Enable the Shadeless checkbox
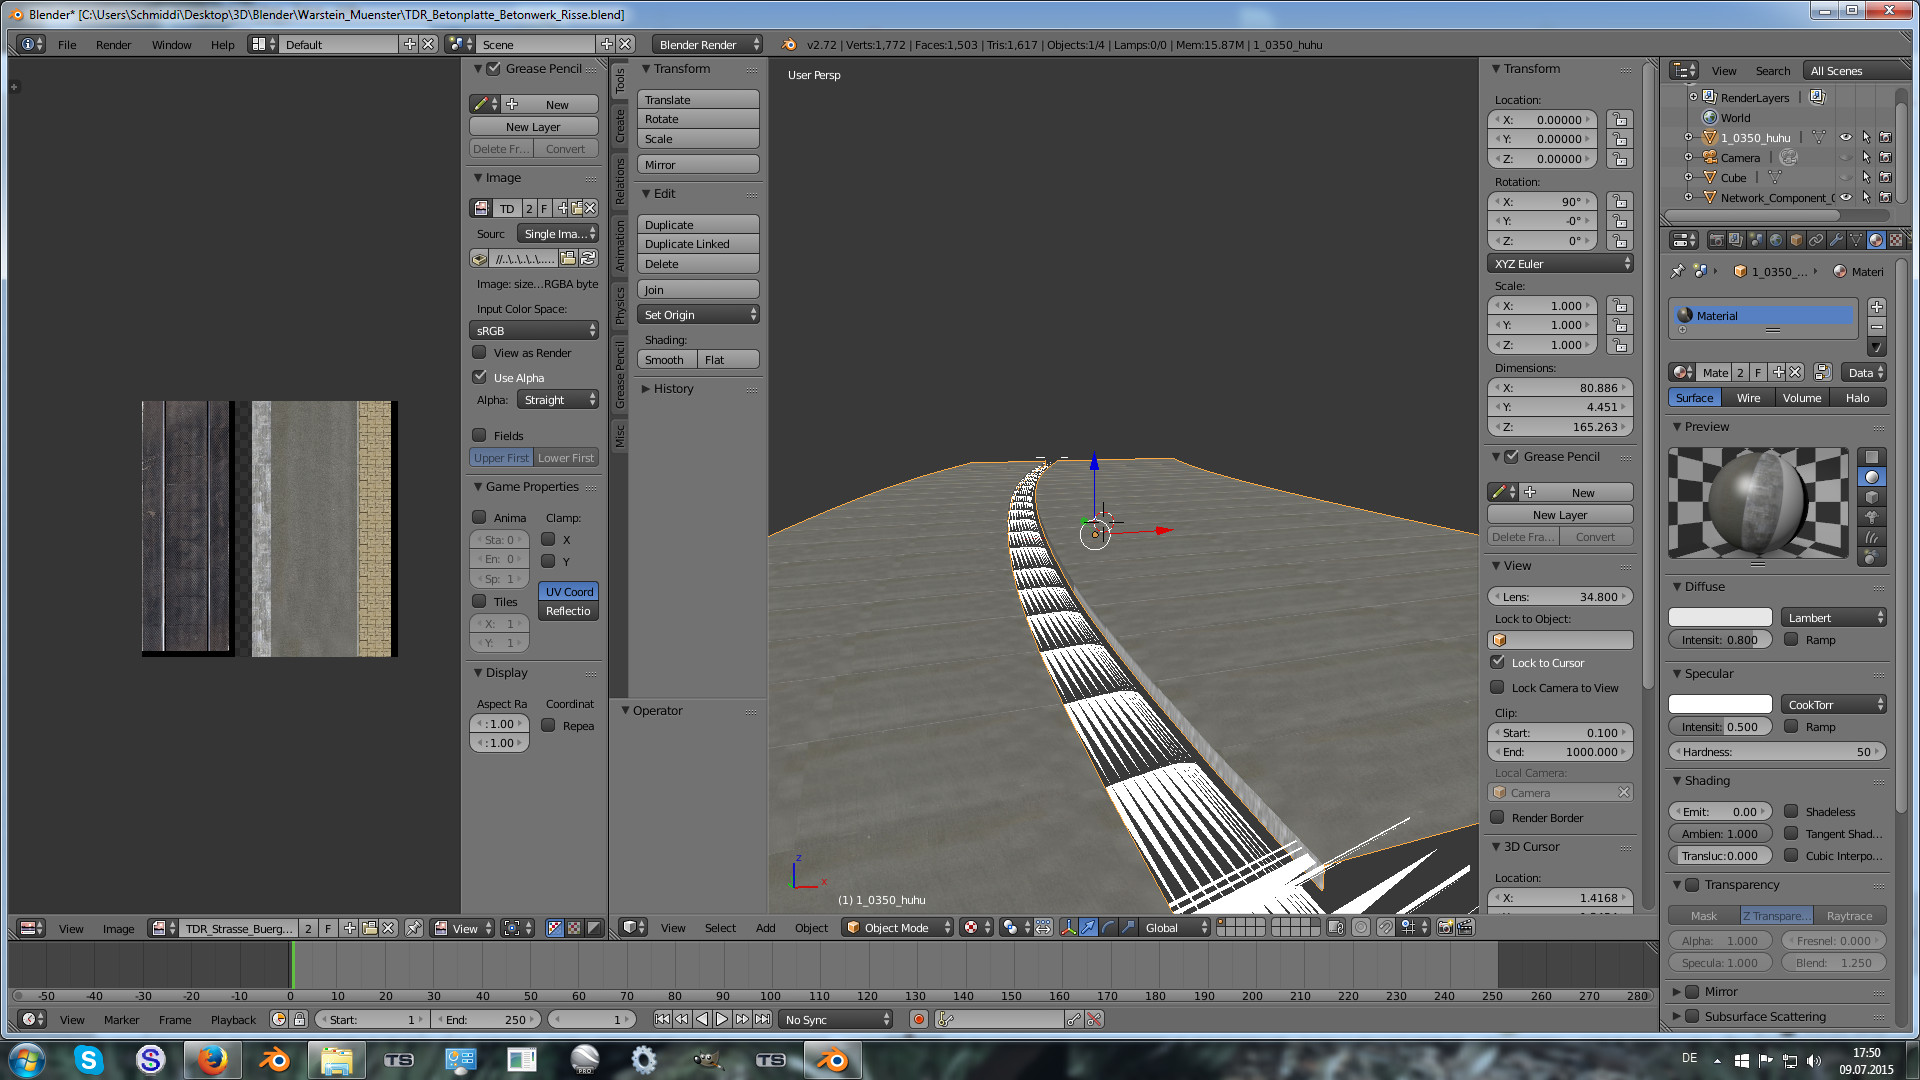 [x=1791, y=811]
